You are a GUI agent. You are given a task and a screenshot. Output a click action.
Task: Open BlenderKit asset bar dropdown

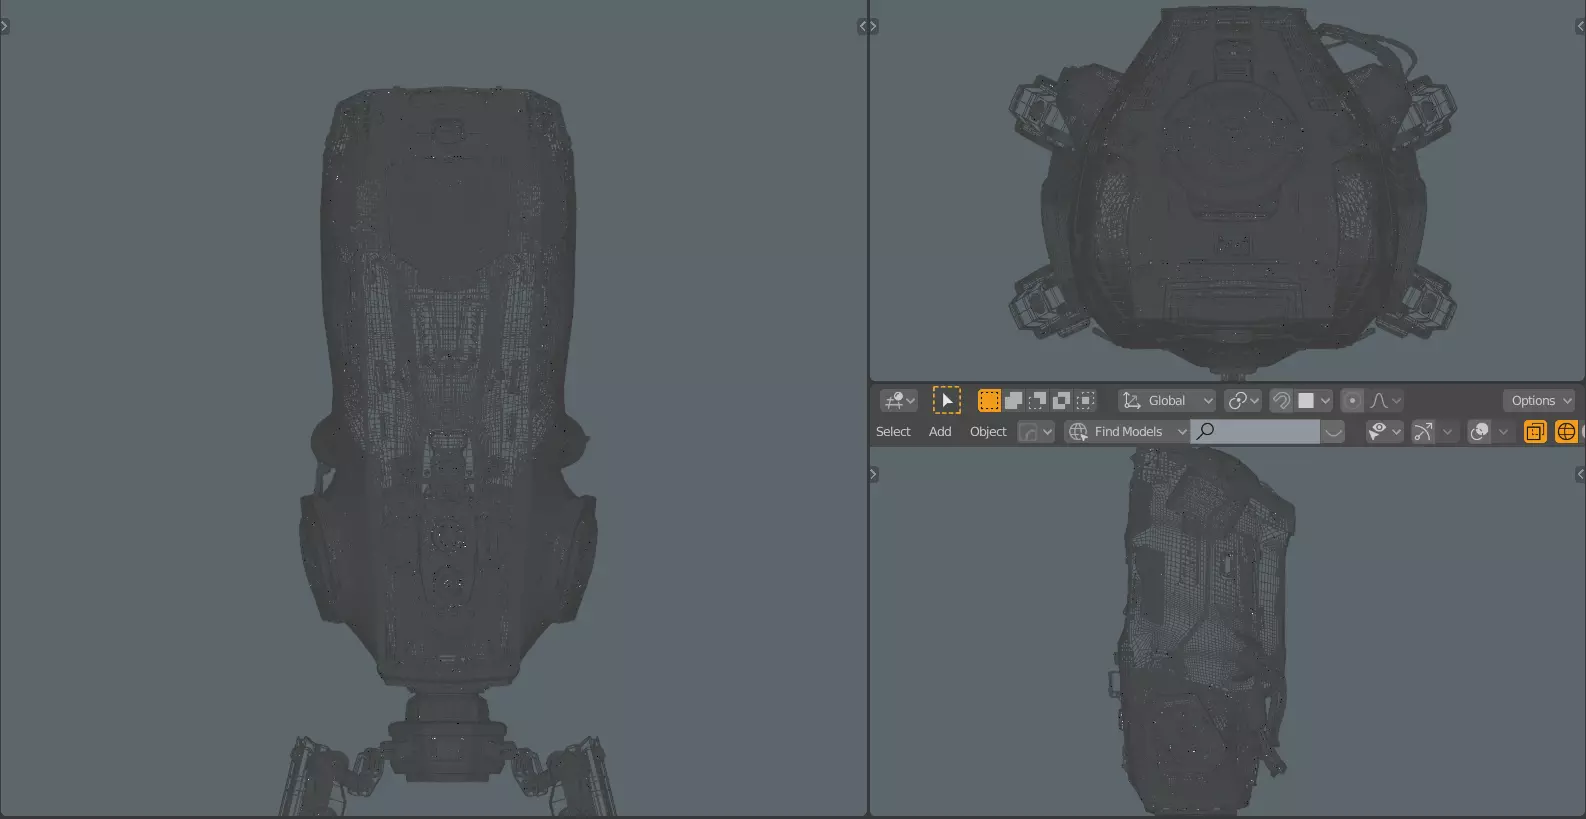[1036, 431]
